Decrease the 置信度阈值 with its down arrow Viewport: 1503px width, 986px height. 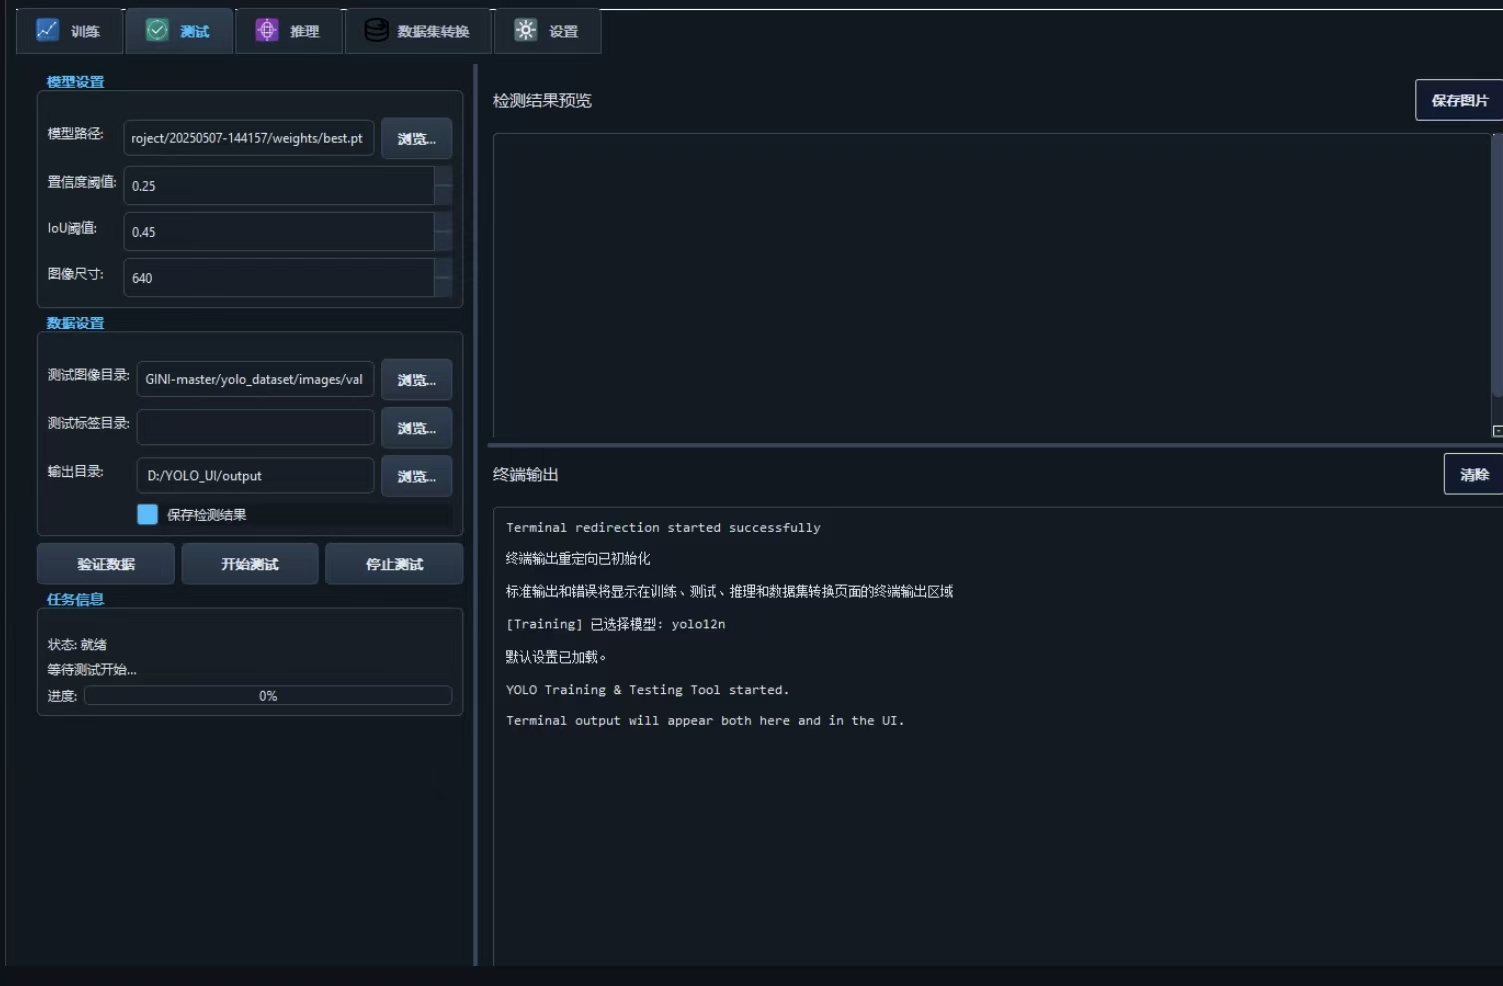(x=443, y=196)
